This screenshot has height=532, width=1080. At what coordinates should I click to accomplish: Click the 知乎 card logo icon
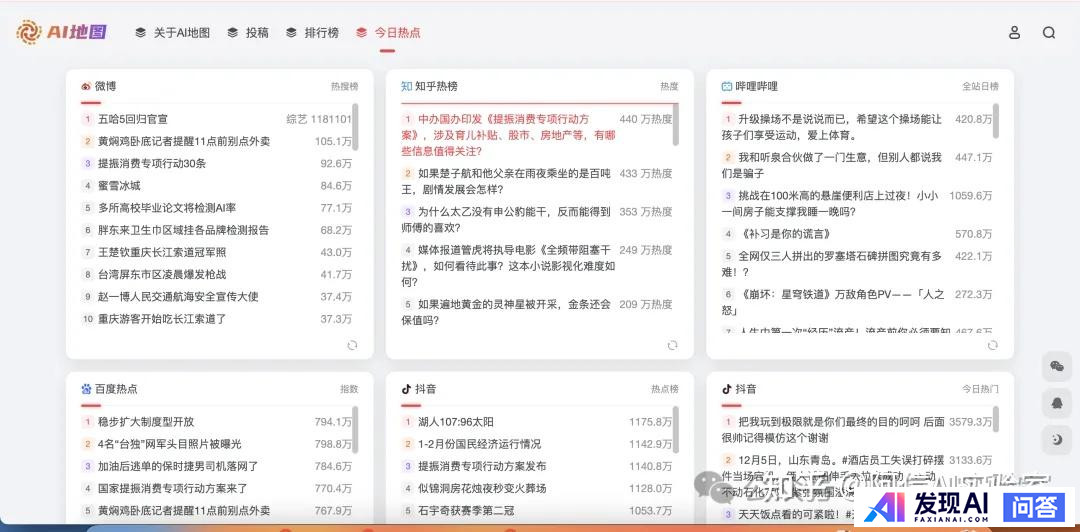pos(406,86)
